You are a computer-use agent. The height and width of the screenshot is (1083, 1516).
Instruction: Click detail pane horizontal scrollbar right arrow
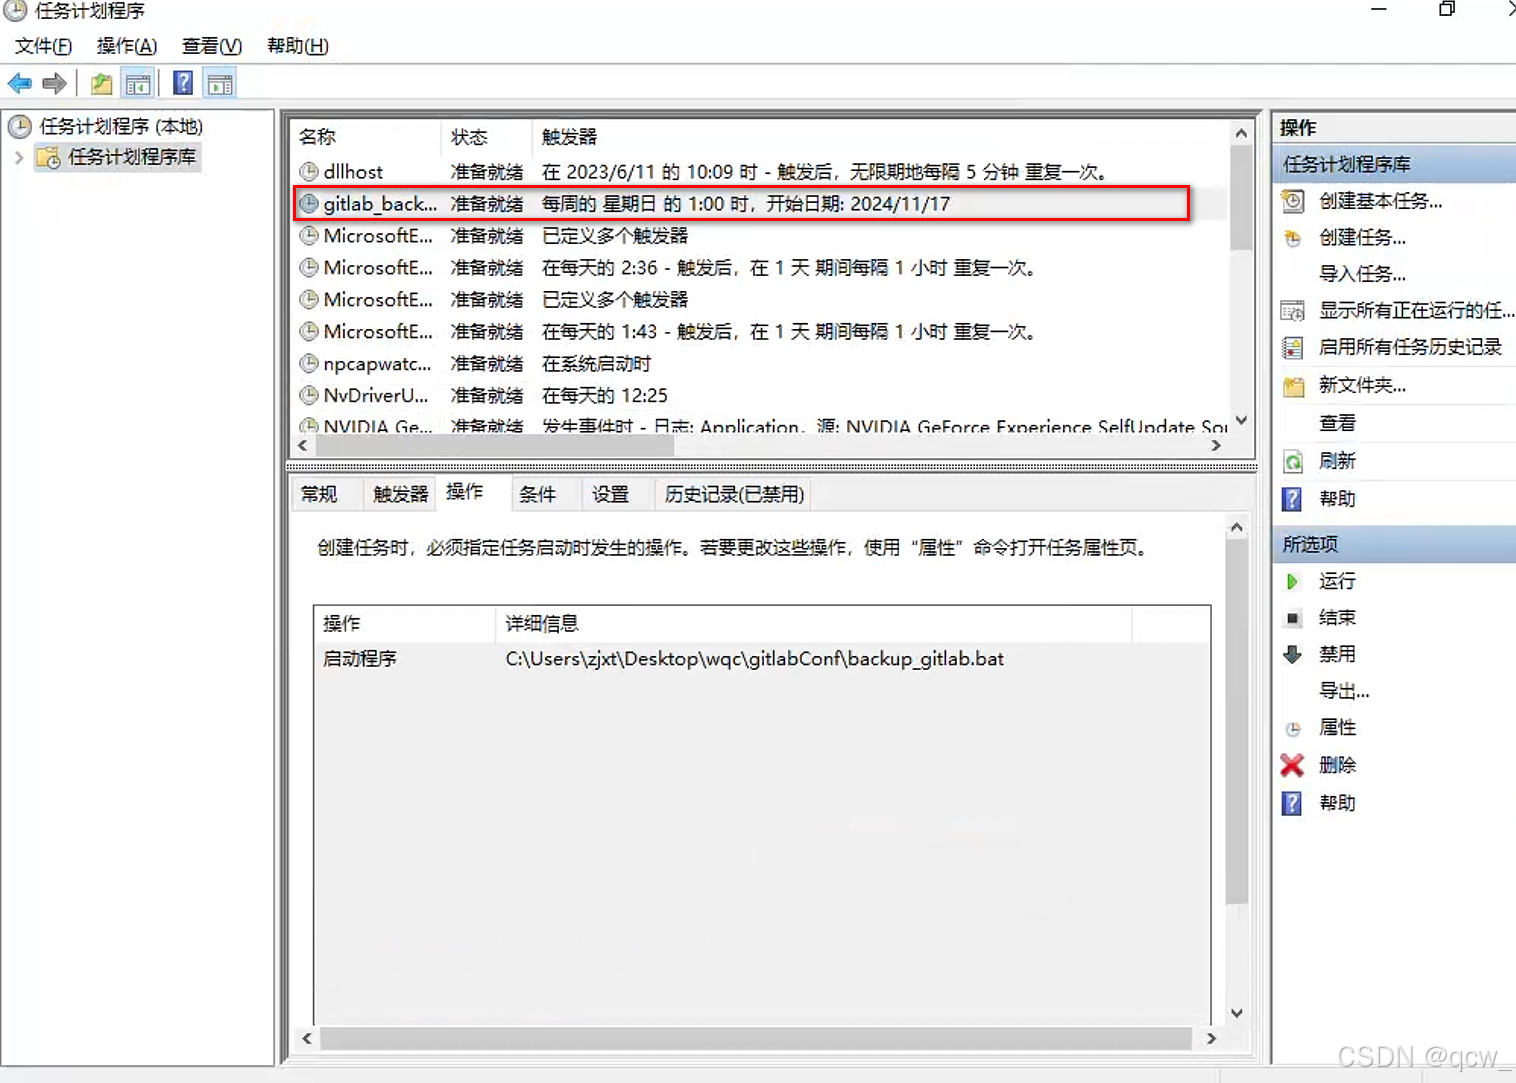1211,1039
